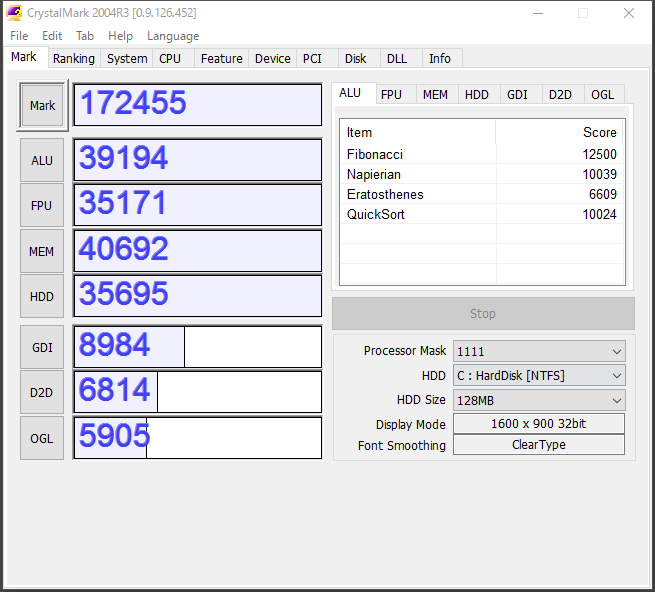This screenshot has height=592, width=655.
Task: Expand the HDD drive dropdown
Action: (539, 376)
